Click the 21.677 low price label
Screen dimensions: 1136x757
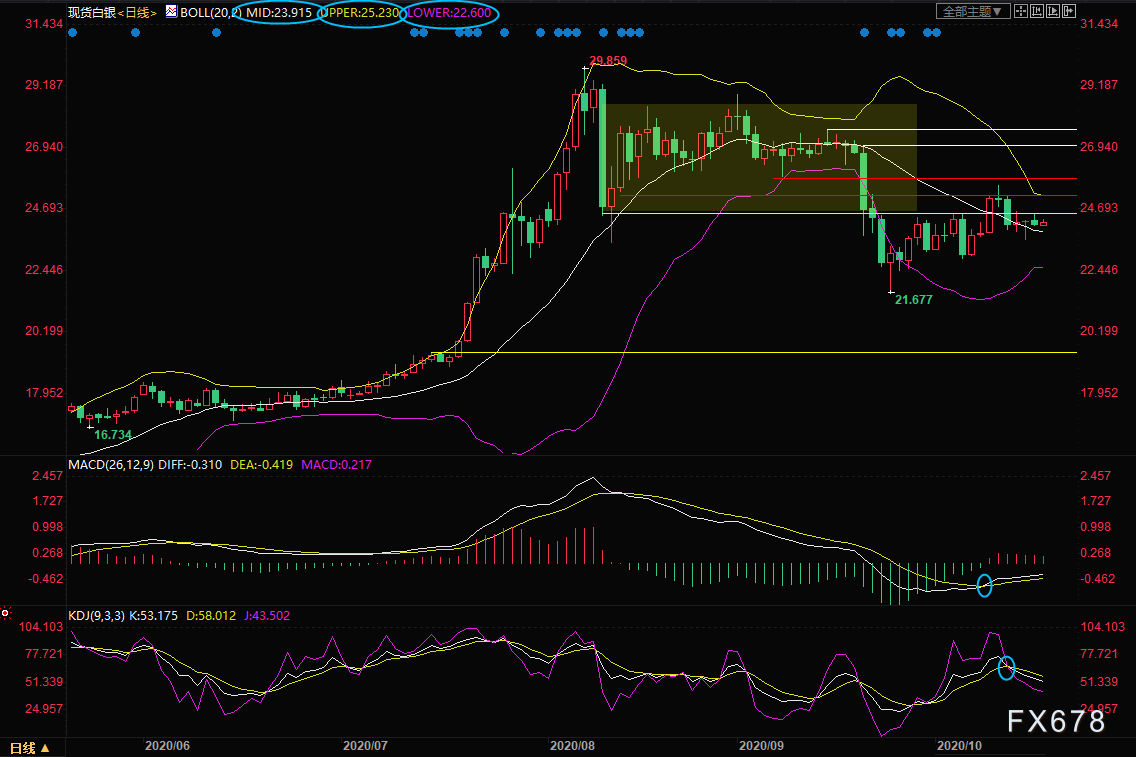(x=913, y=299)
